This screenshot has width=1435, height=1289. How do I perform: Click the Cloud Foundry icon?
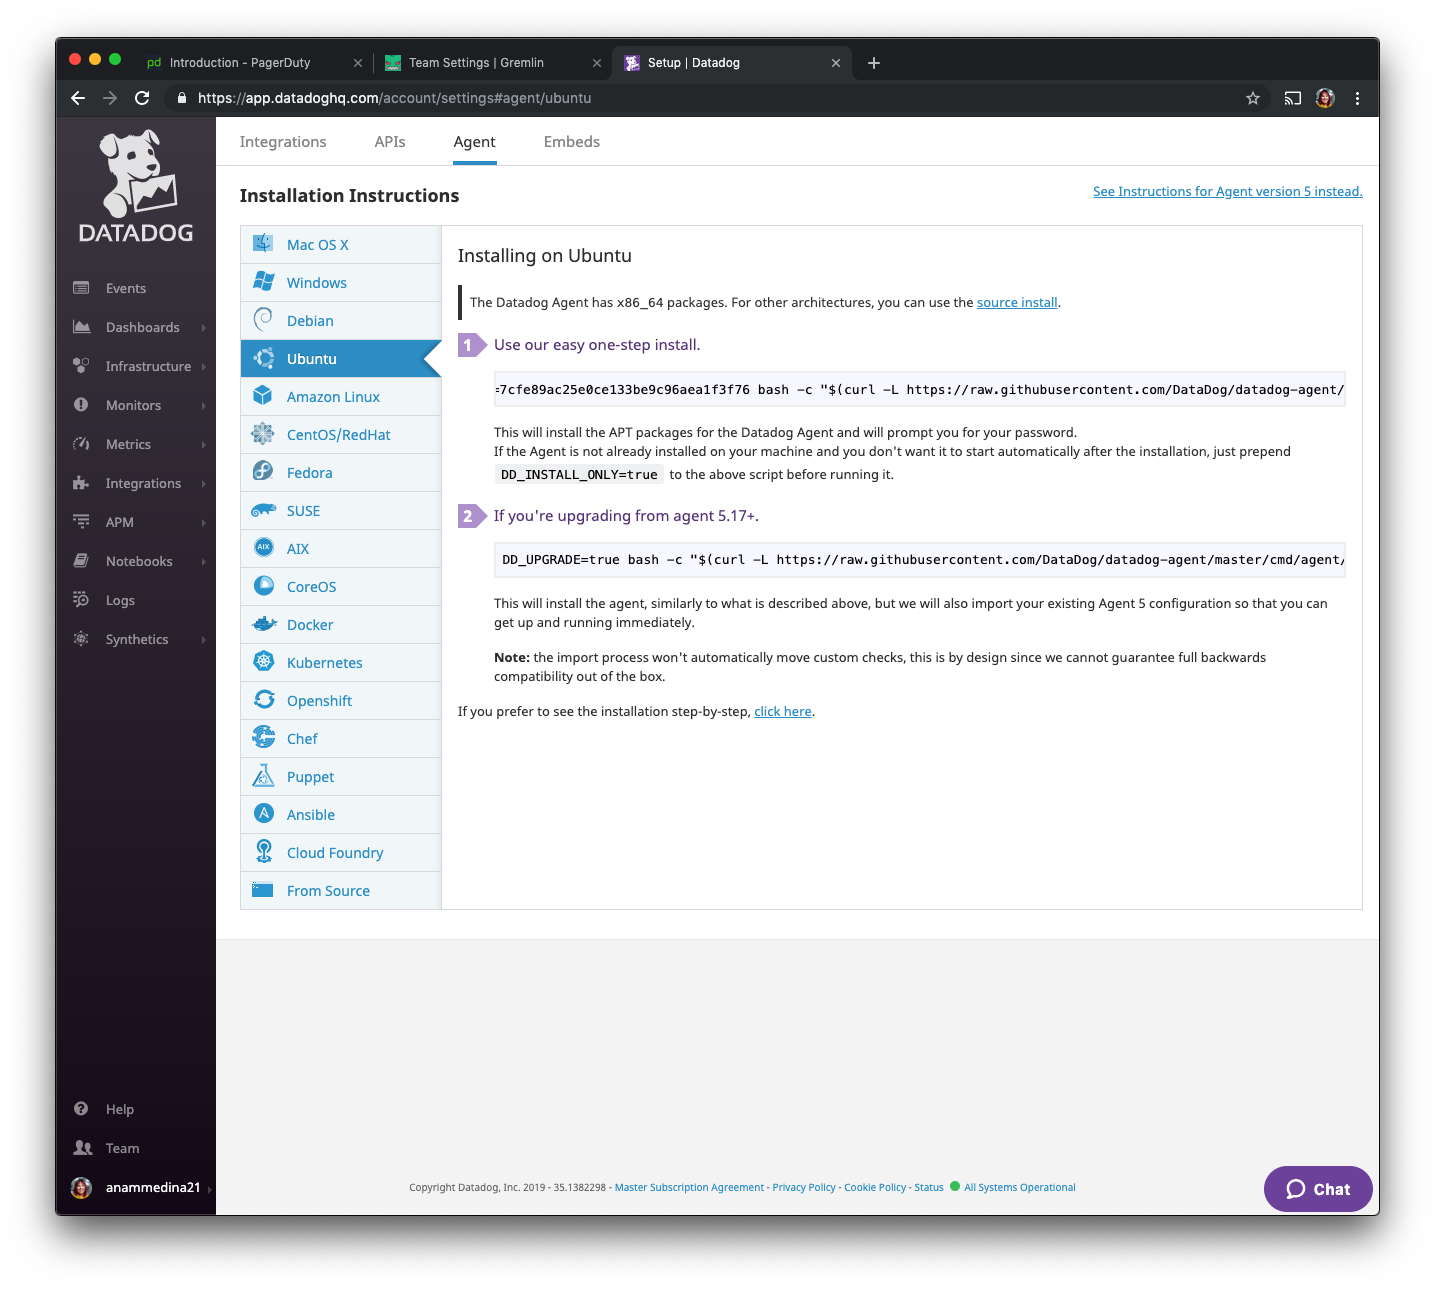tap(263, 852)
